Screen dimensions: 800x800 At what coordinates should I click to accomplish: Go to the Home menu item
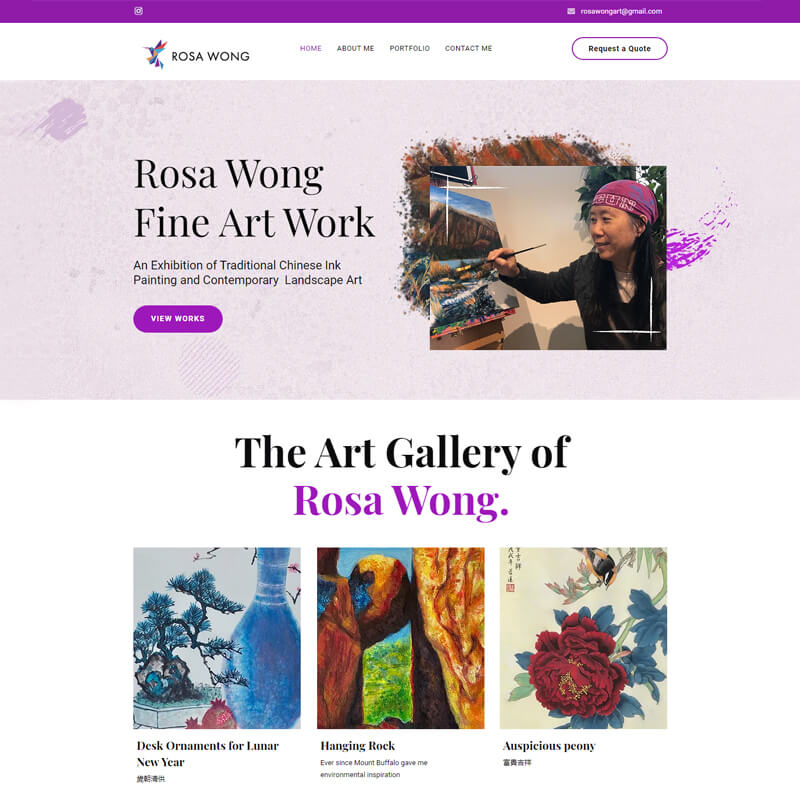311,48
